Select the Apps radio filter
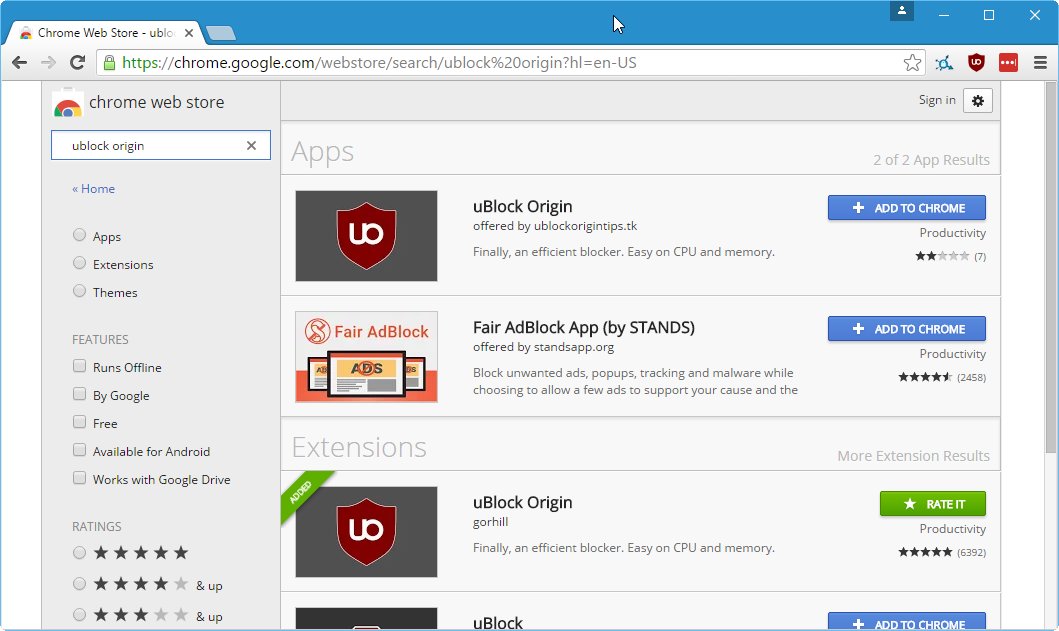Viewport: 1059px width, 631px height. pyautogui.click(x=79, y=235)
